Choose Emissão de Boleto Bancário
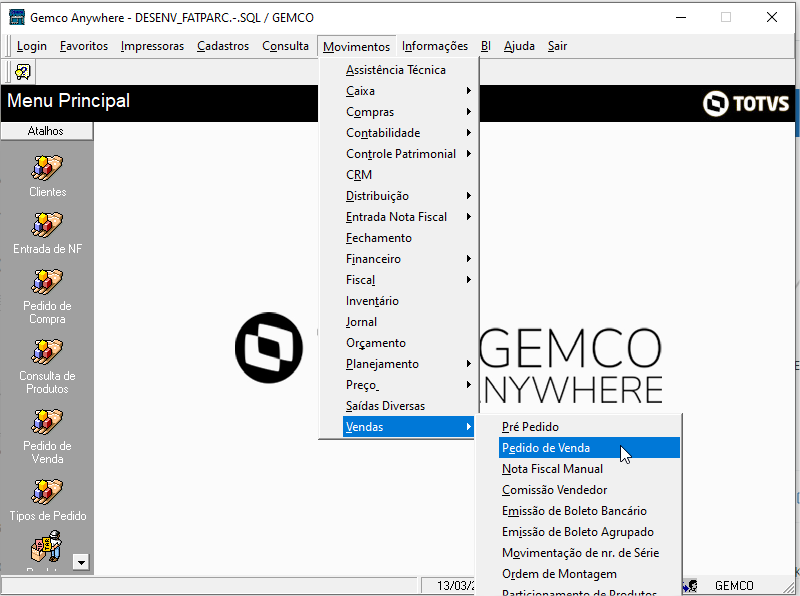This screenshot has width=800, height=596. click(x=589, y=511)
